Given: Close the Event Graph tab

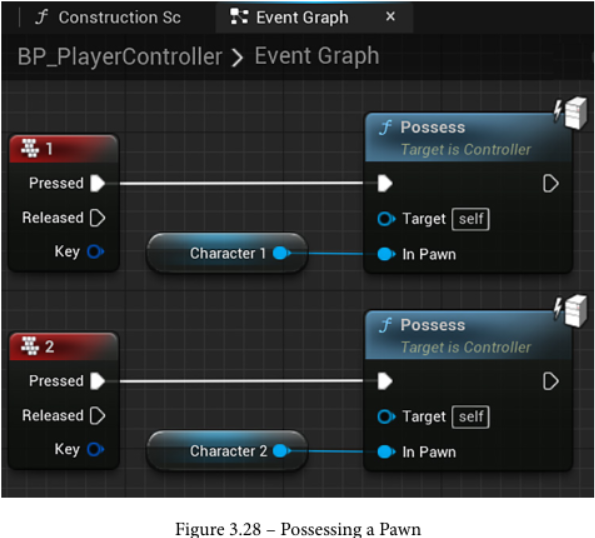Looking at the screenshot, I should pos(390,17).
